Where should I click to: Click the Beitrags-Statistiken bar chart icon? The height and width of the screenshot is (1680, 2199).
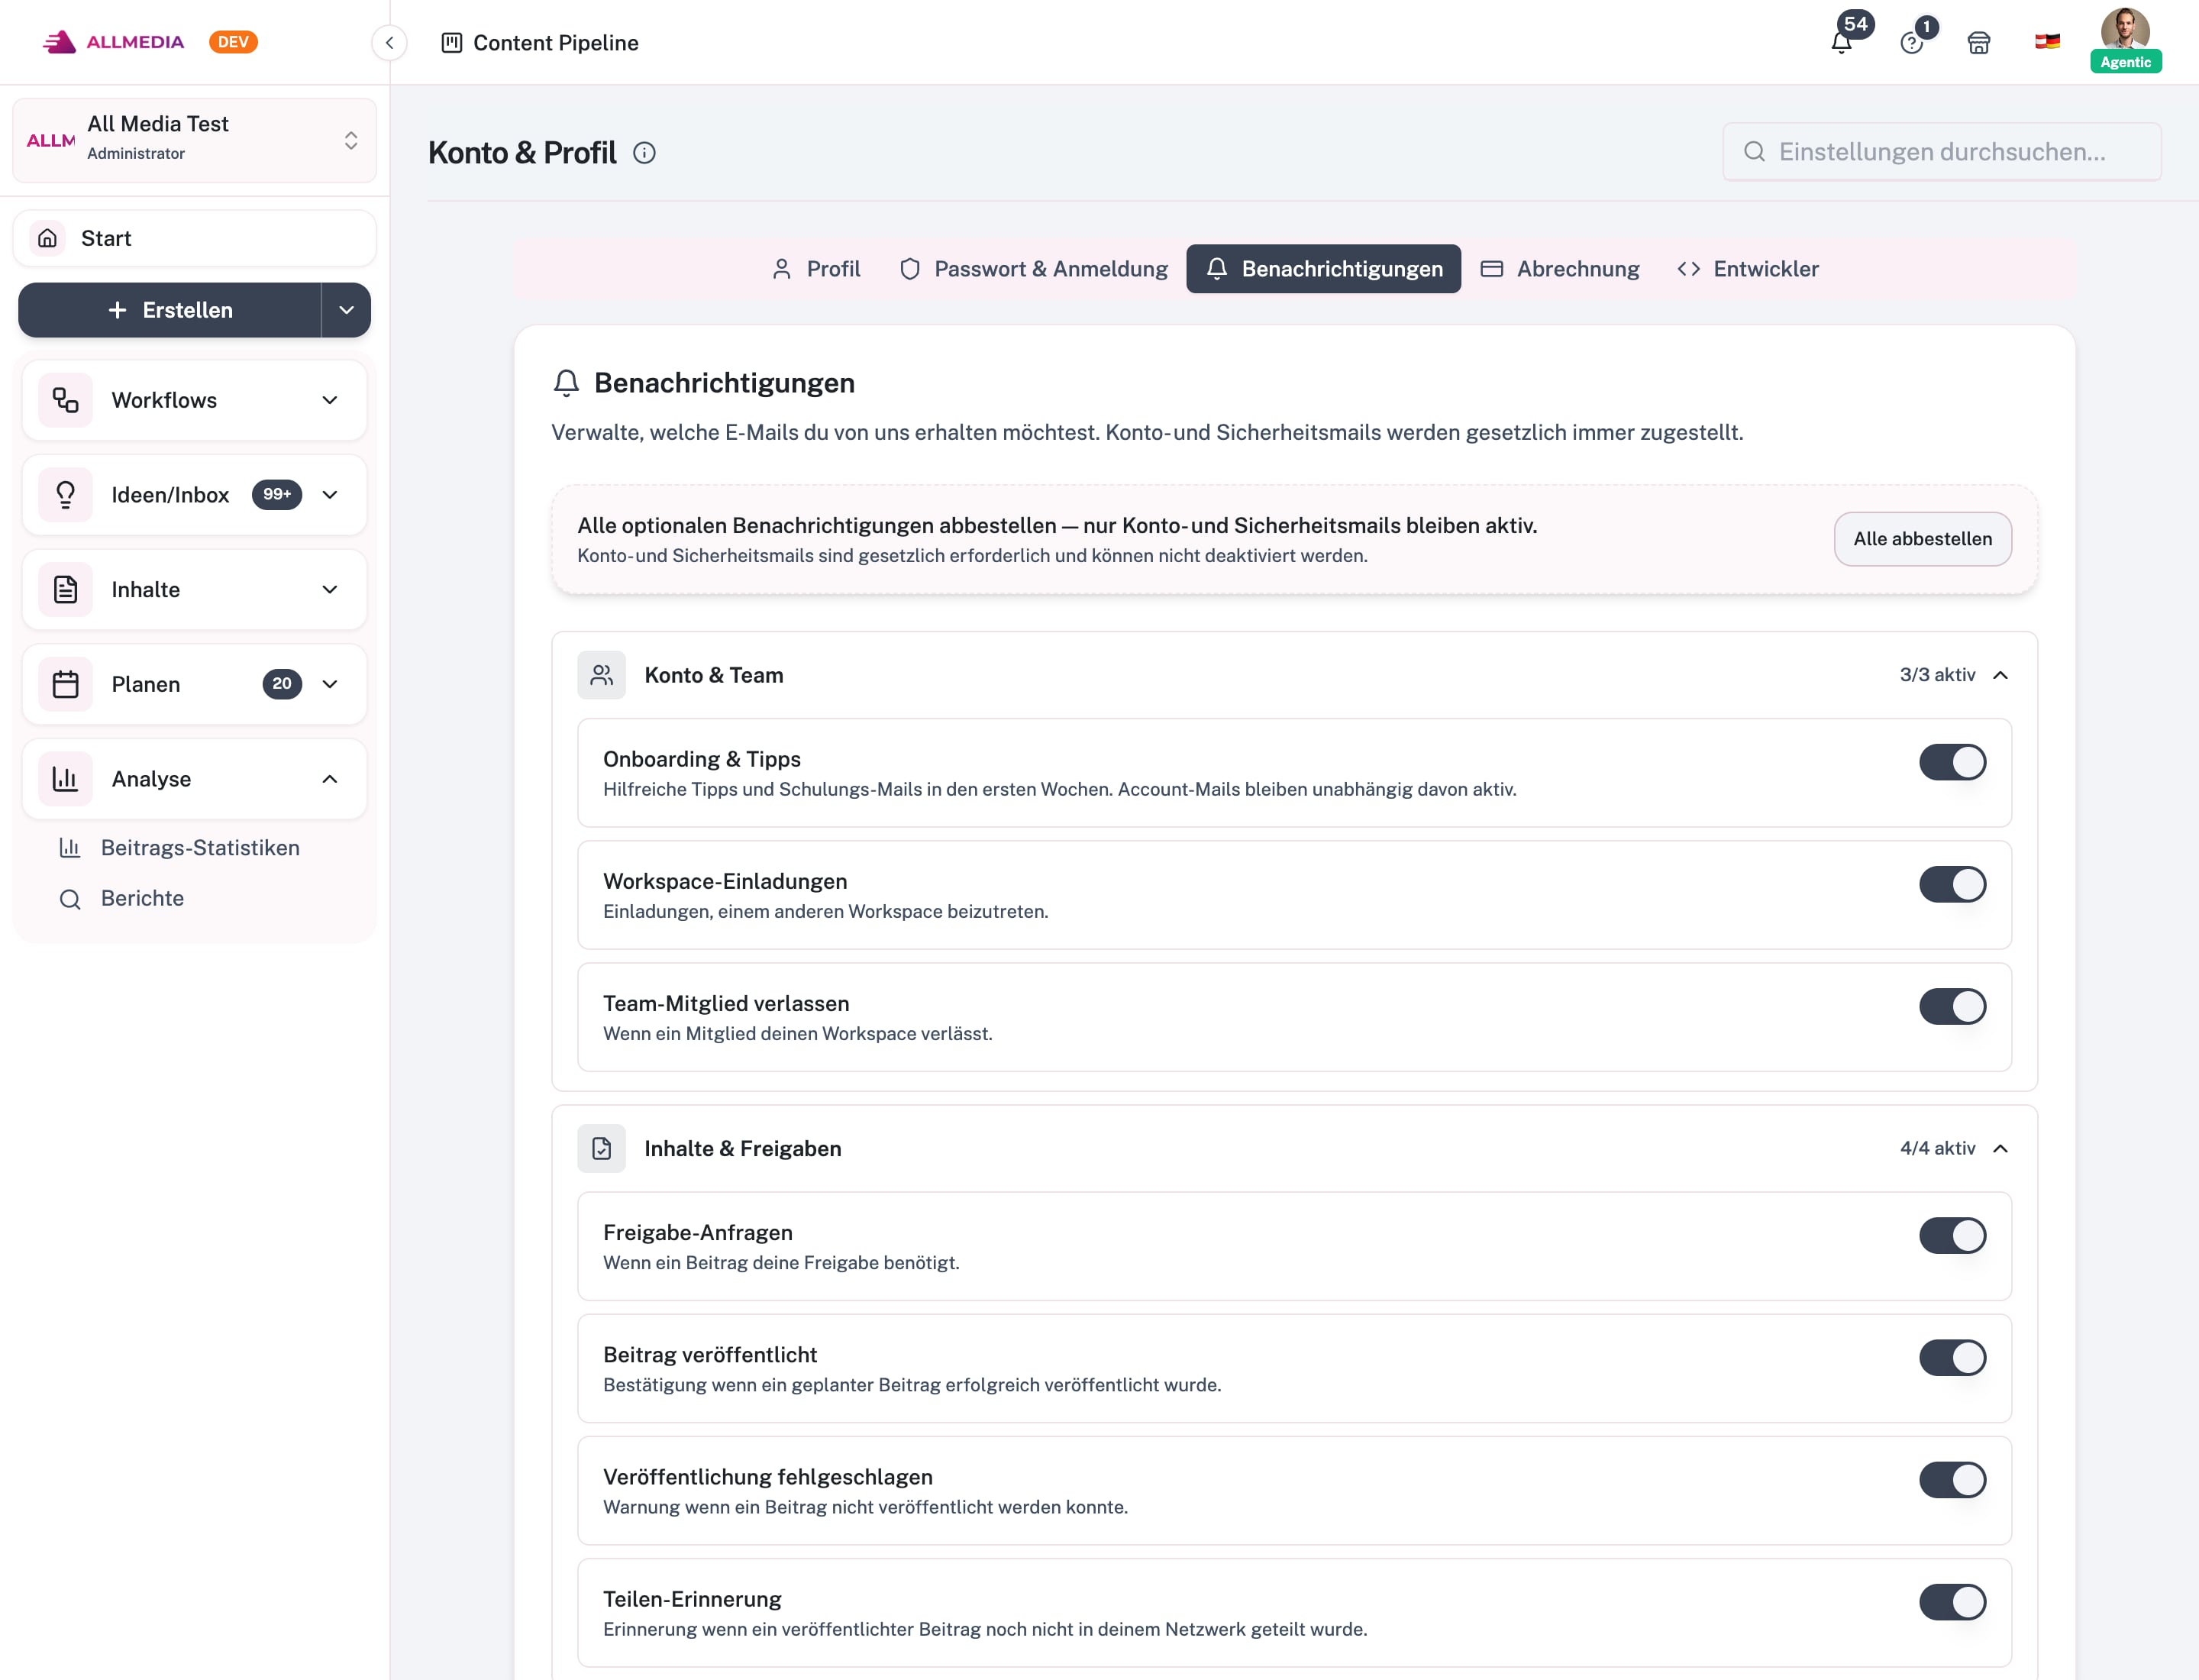pyautogui.click(x=70, y=847)
